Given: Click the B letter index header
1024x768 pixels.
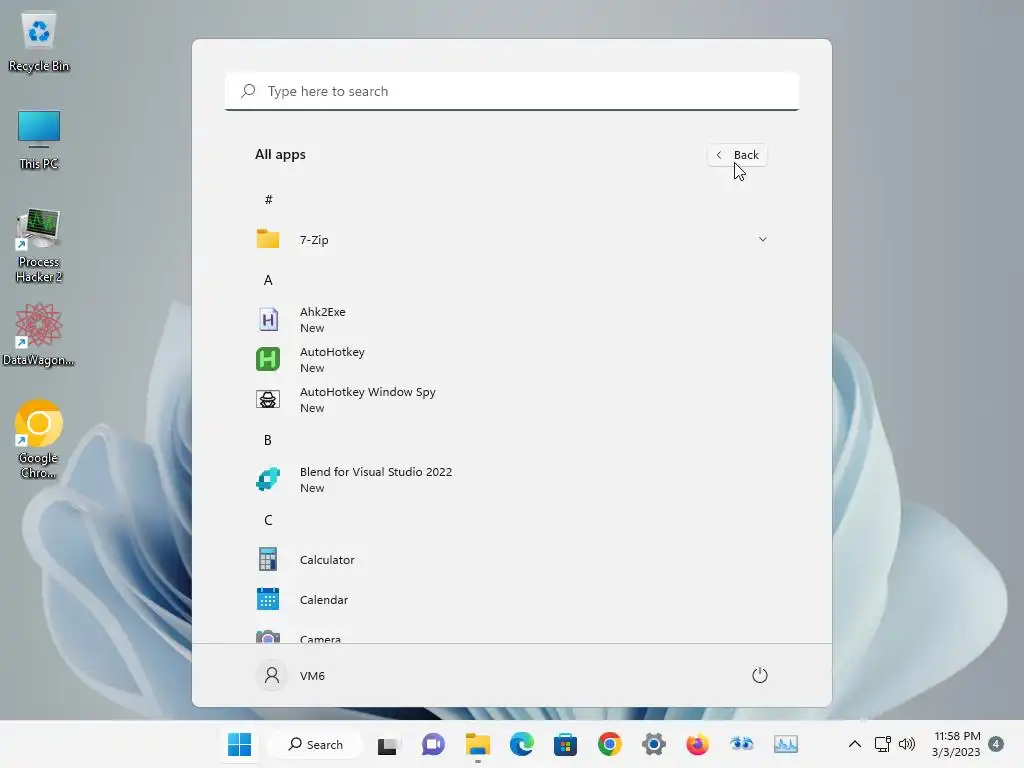Looking at the screenshot, I should click(268, 440).
